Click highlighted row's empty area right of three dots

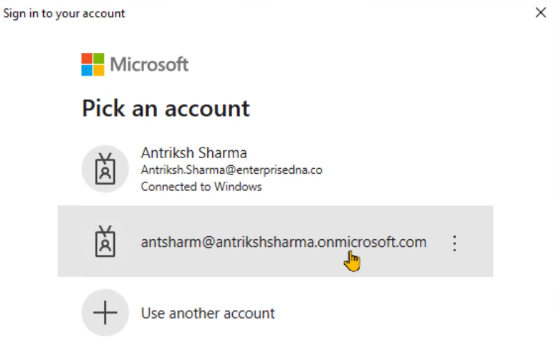[476, 241]
